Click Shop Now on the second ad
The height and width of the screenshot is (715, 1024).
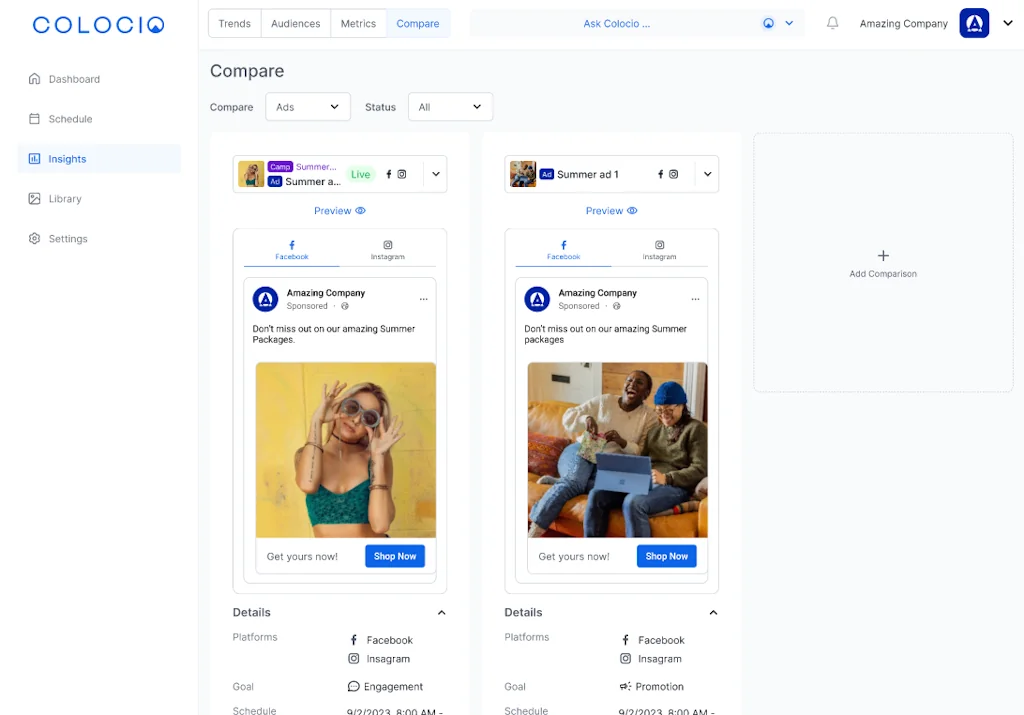point(666,556)
